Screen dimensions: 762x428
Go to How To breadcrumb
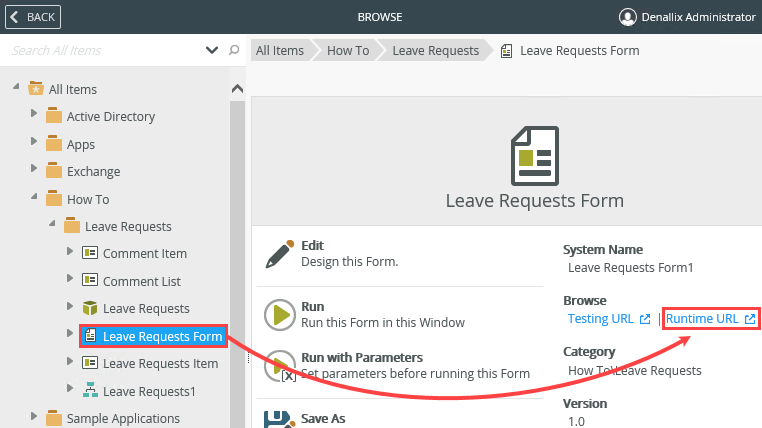347,50
